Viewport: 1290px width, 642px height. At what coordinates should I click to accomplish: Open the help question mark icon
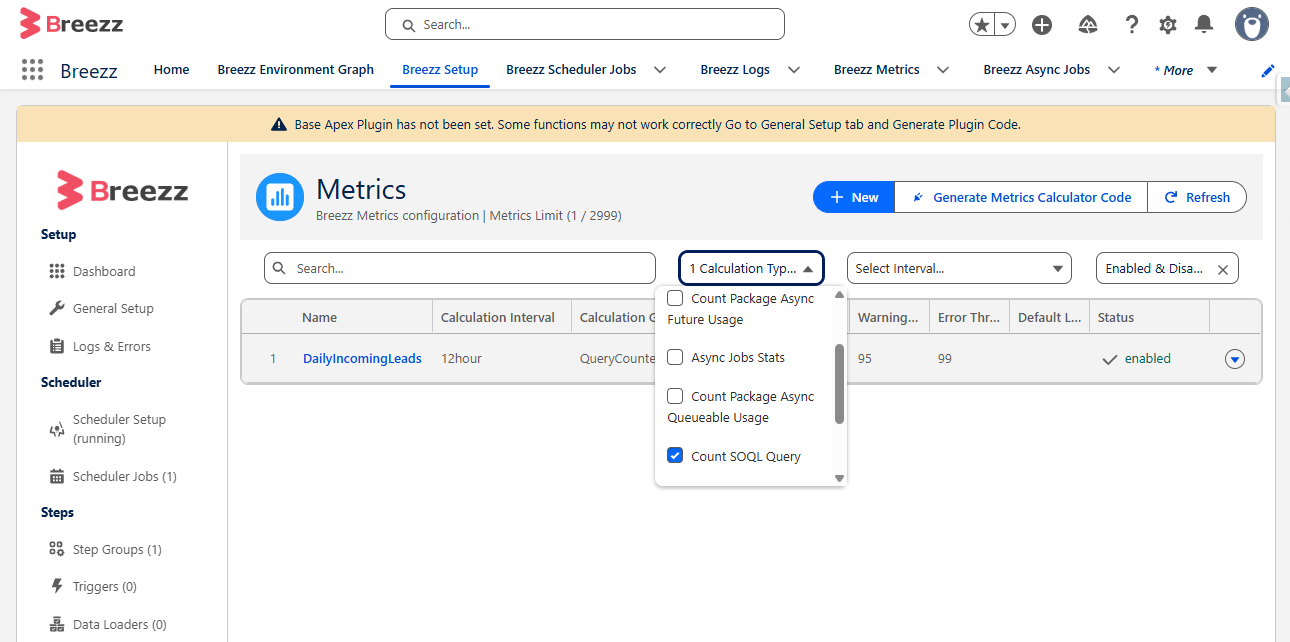[x=1131, y=25]
